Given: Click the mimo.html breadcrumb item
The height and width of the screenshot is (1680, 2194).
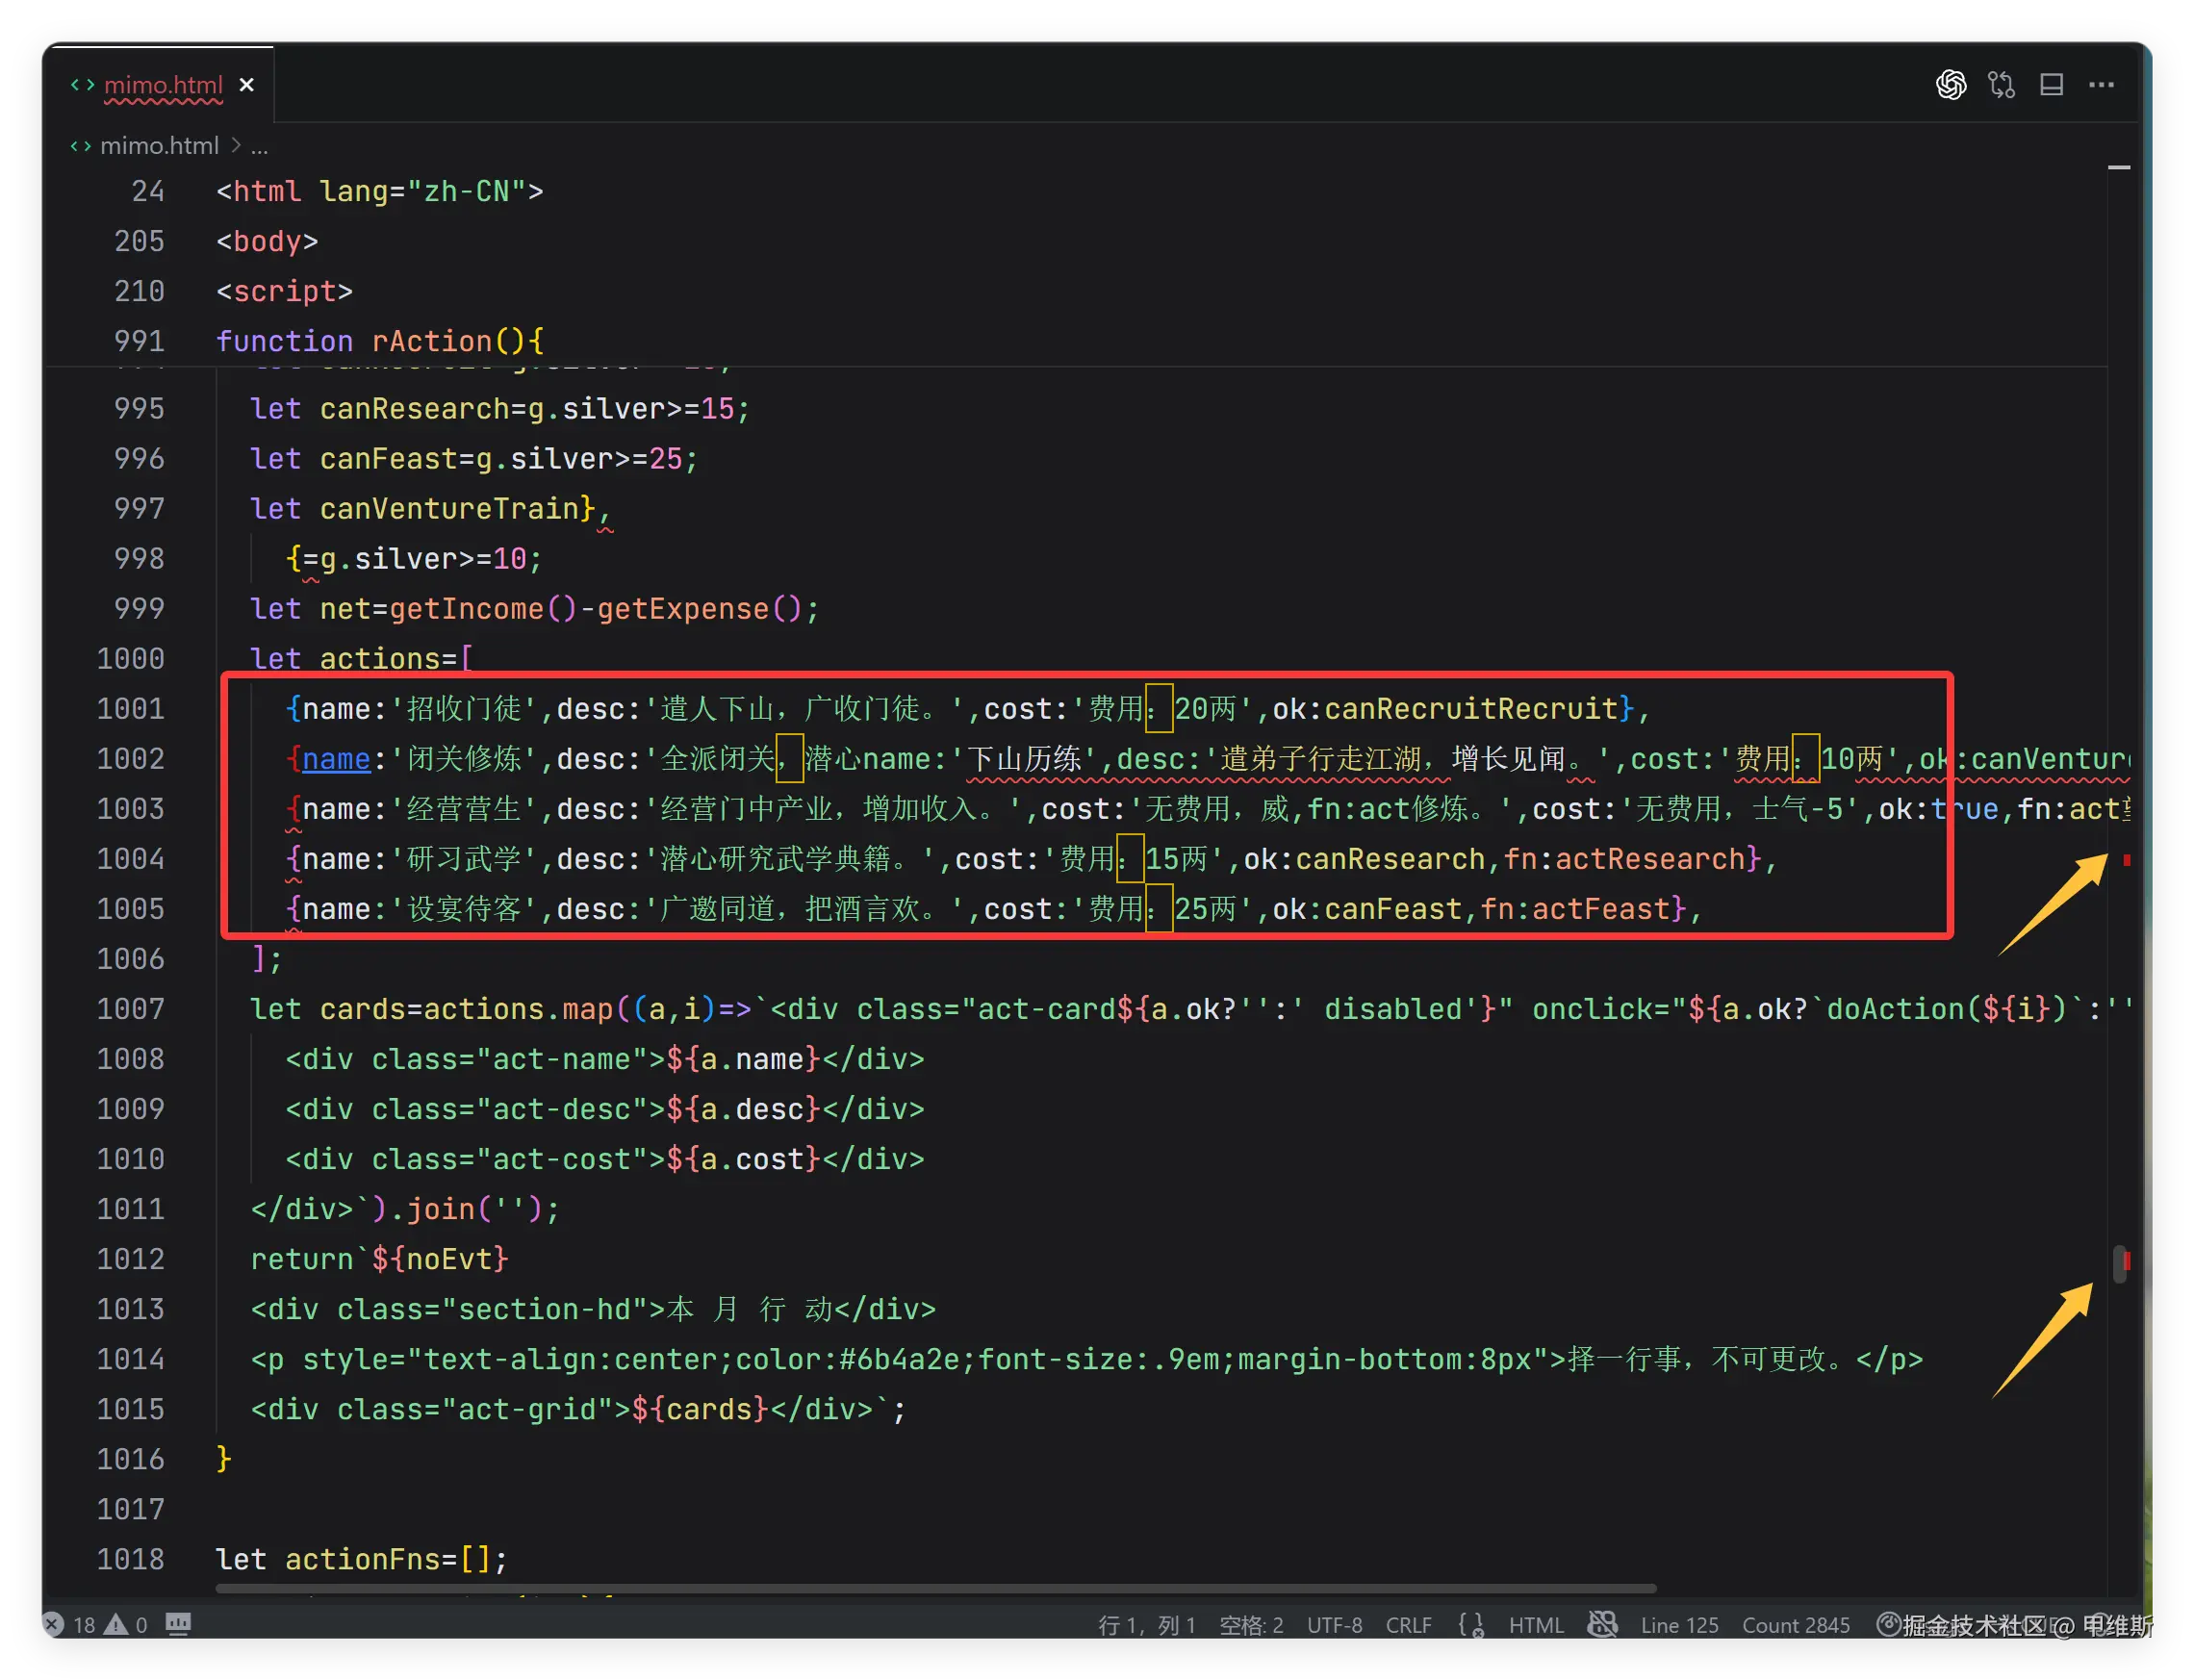Looking at the screenshot, I should pos(159,146).
